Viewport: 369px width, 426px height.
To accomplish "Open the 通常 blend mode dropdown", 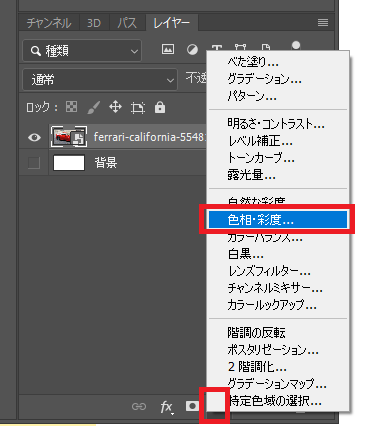I will [x=100, y=80].
